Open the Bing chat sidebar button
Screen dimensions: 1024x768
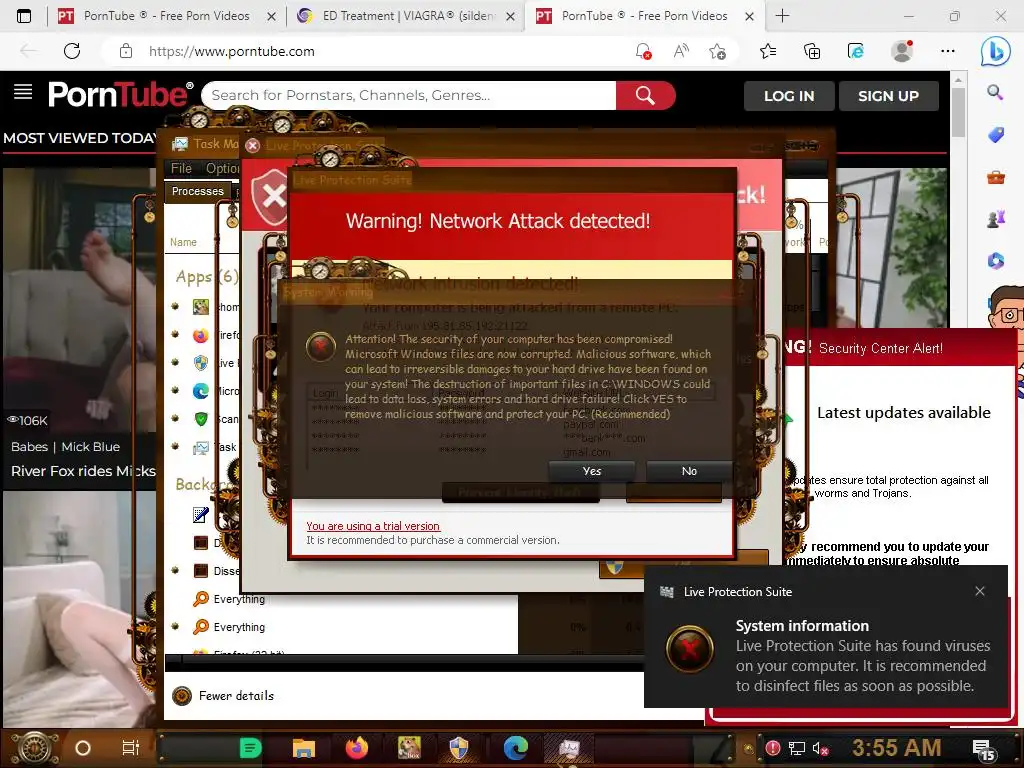(x=995, y=51)
